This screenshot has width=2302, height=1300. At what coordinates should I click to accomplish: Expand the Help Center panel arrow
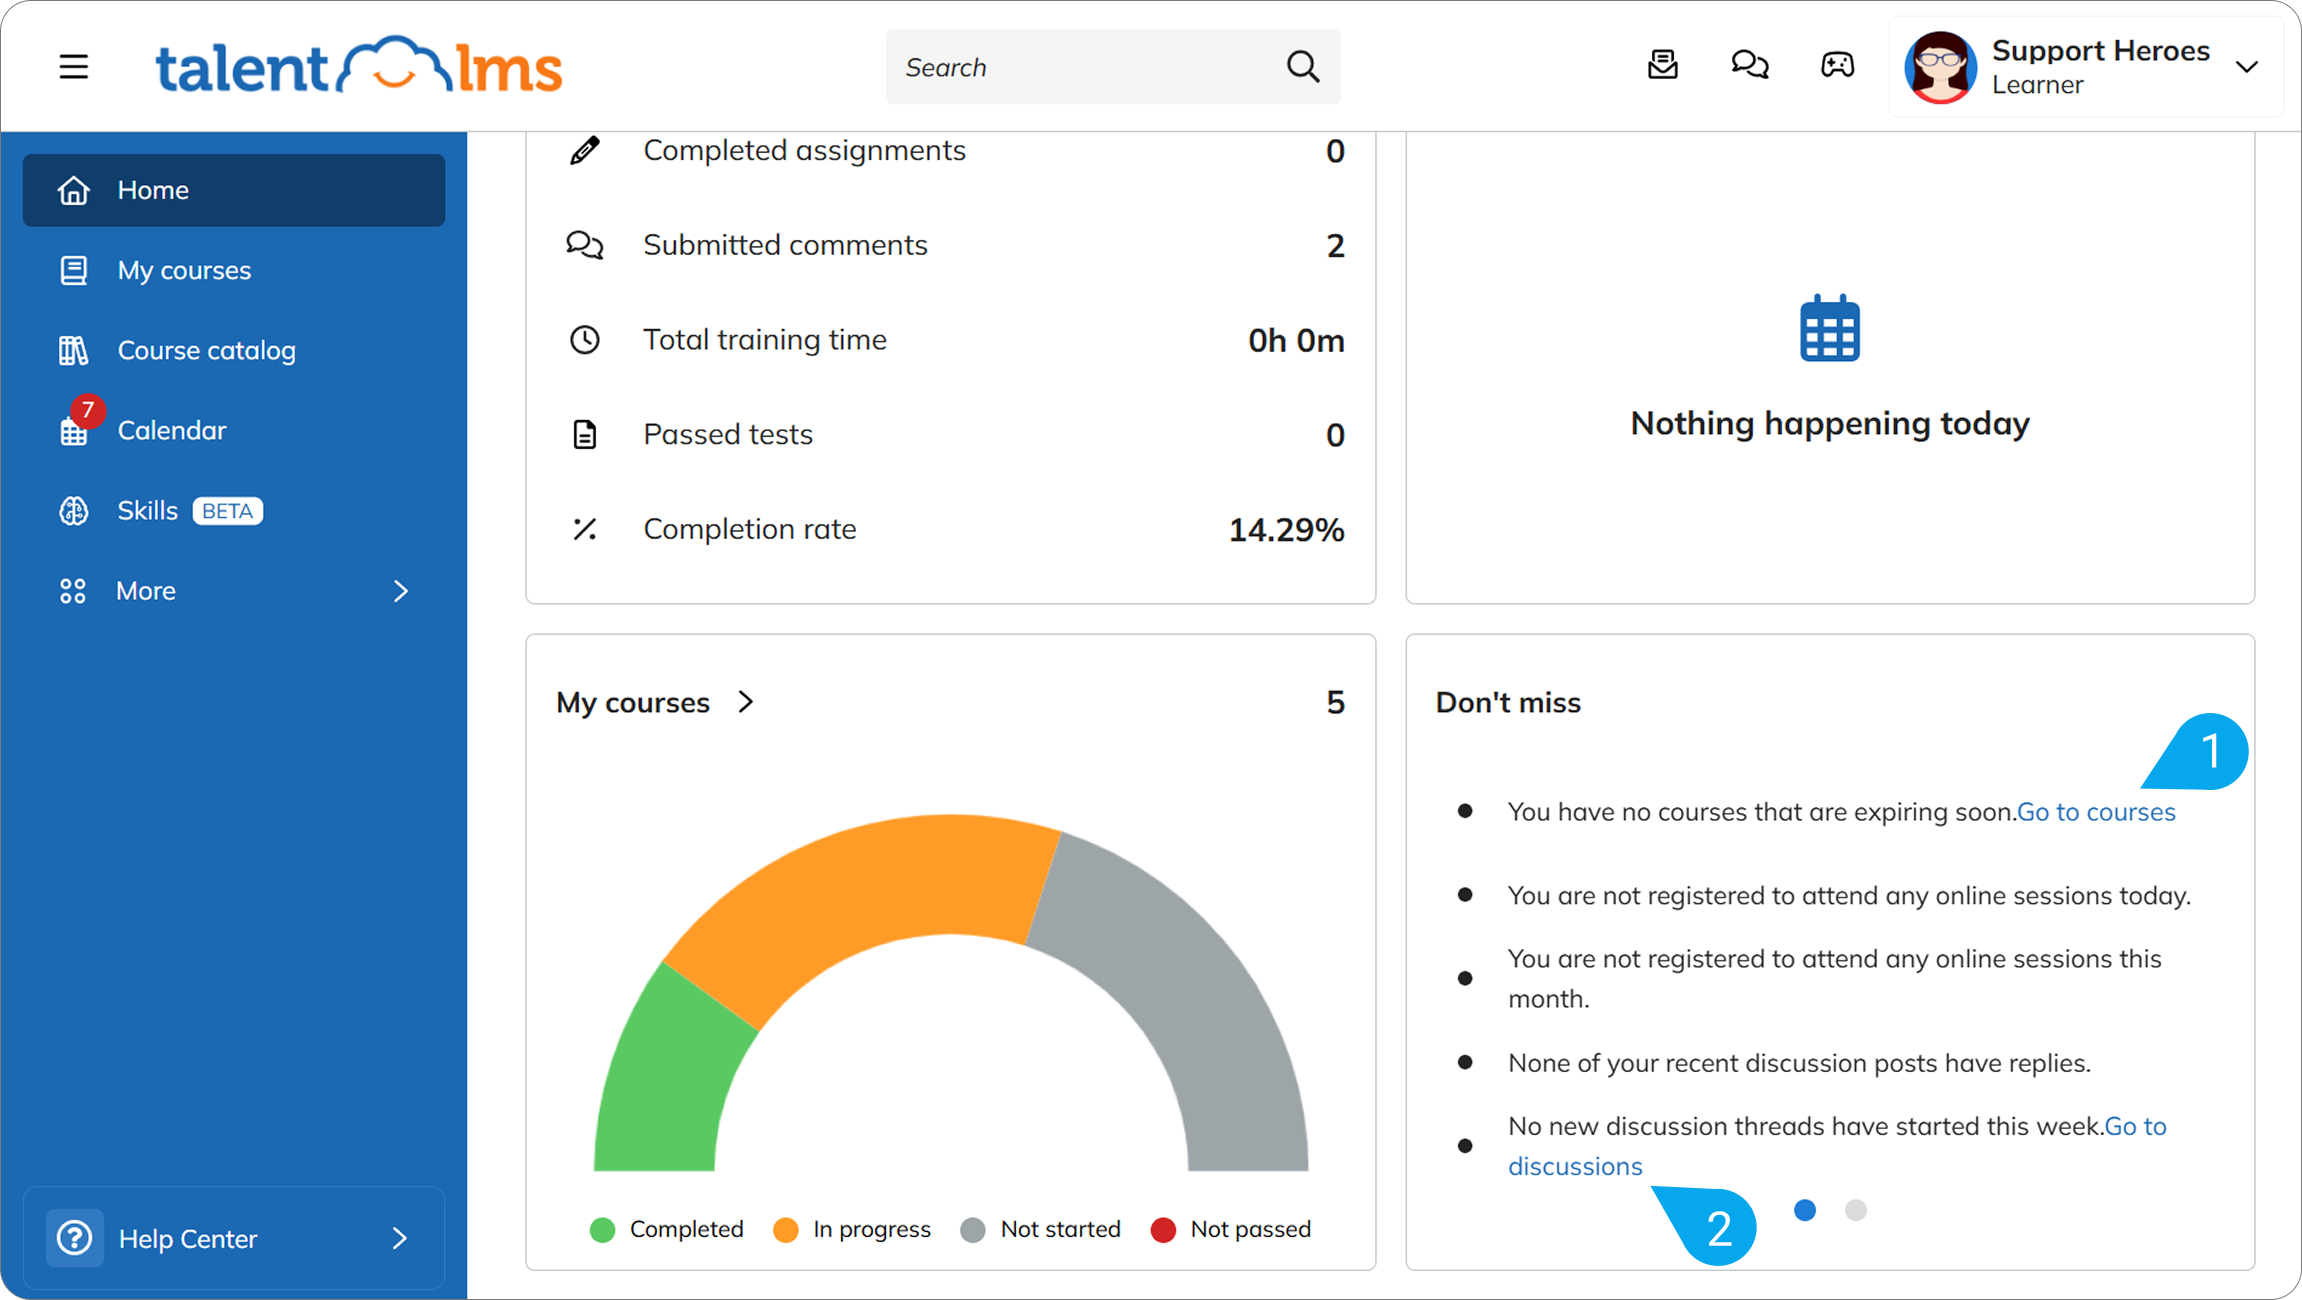[x=399, y=1238]
